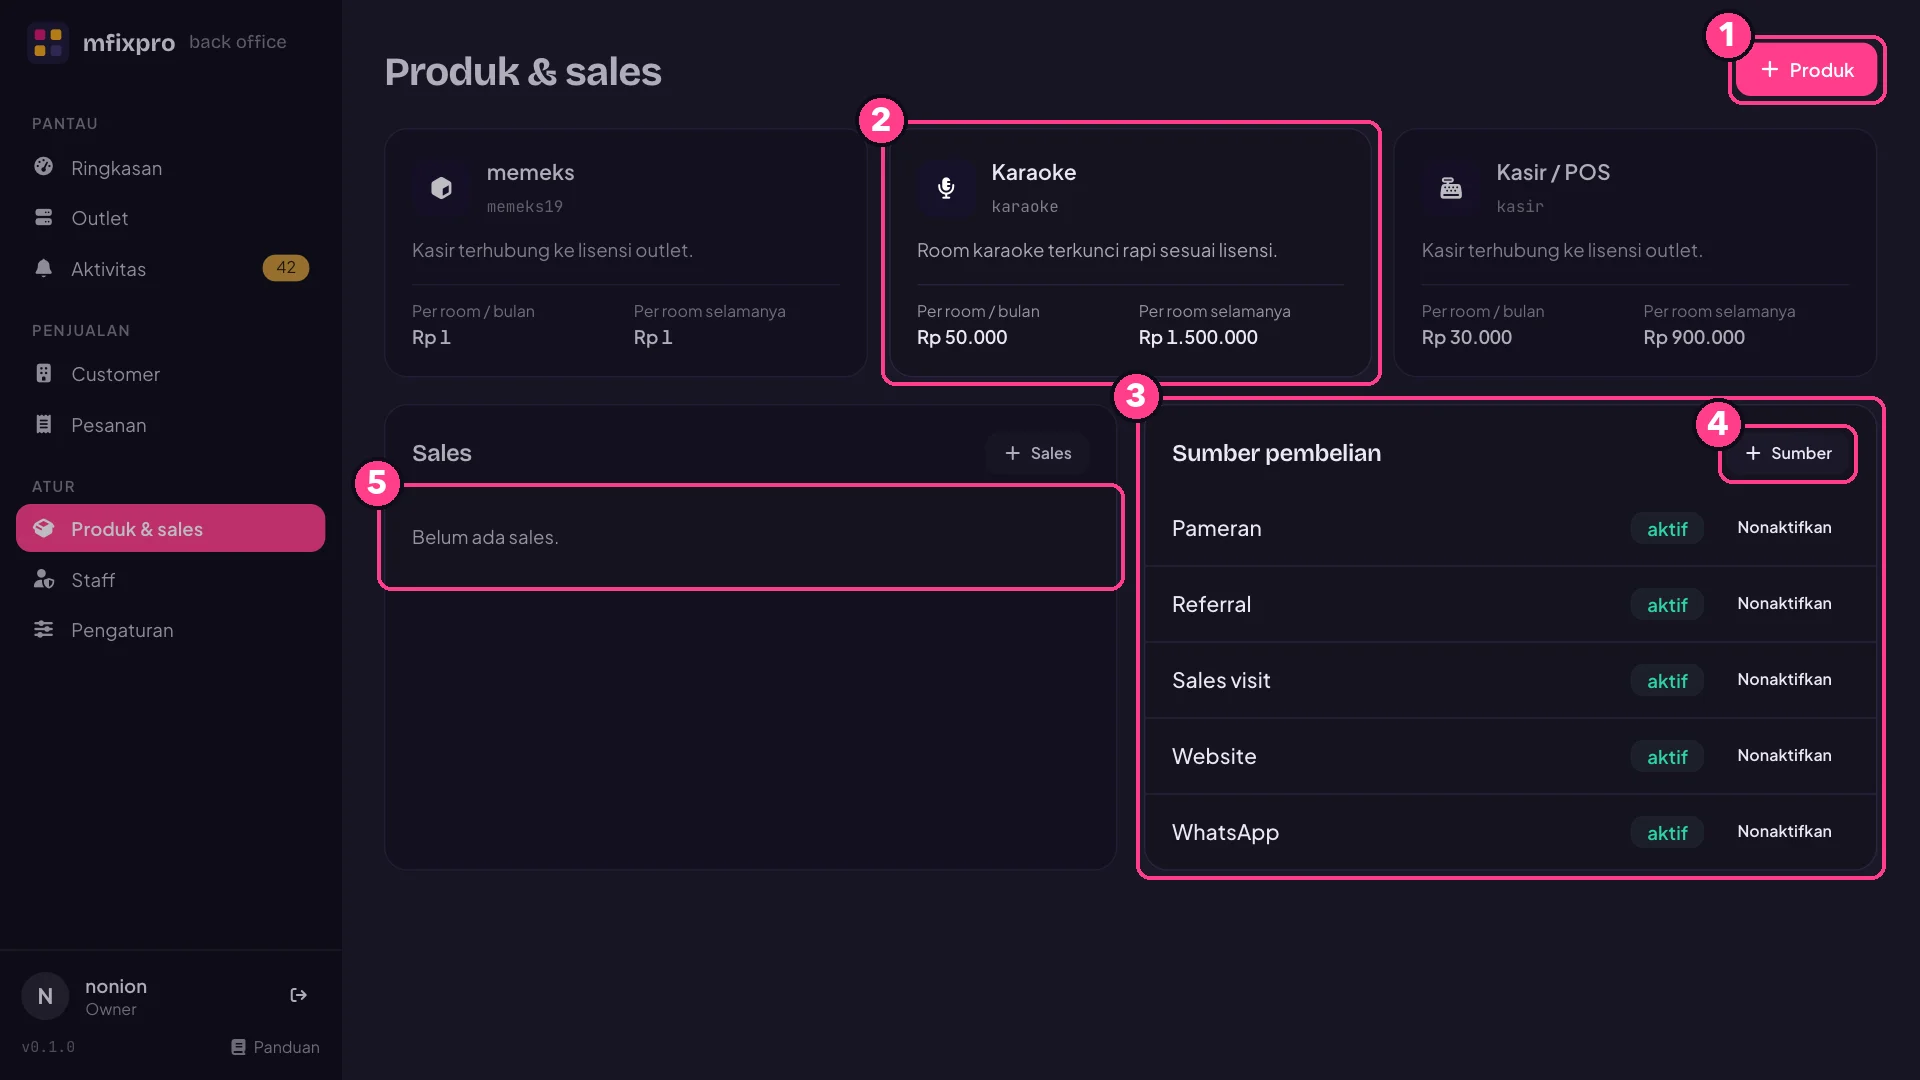Click the logout icon beside nonion
The image size is (1920, 1080).
(298, 995)
